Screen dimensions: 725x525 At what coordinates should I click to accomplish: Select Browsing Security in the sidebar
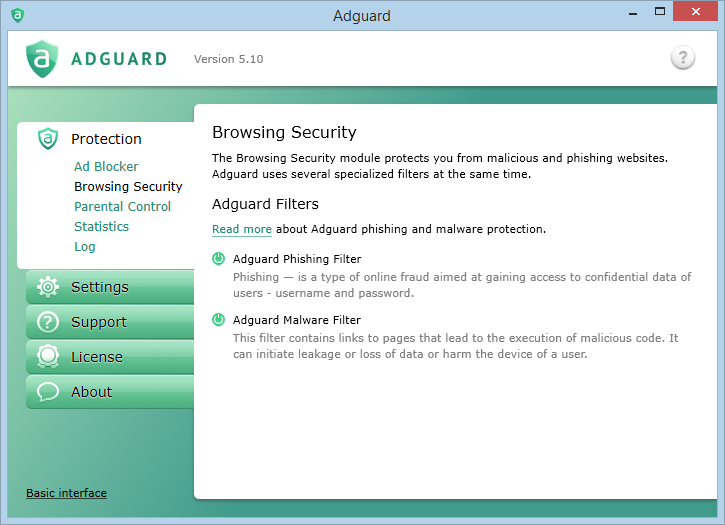(x=128, y=186)
